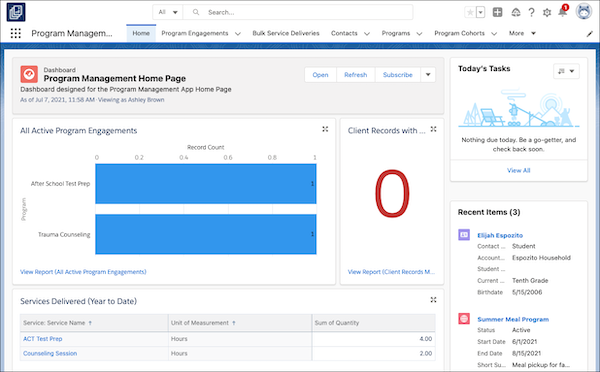
Task: Click the Program Management app logo
Action: [16, 12]
